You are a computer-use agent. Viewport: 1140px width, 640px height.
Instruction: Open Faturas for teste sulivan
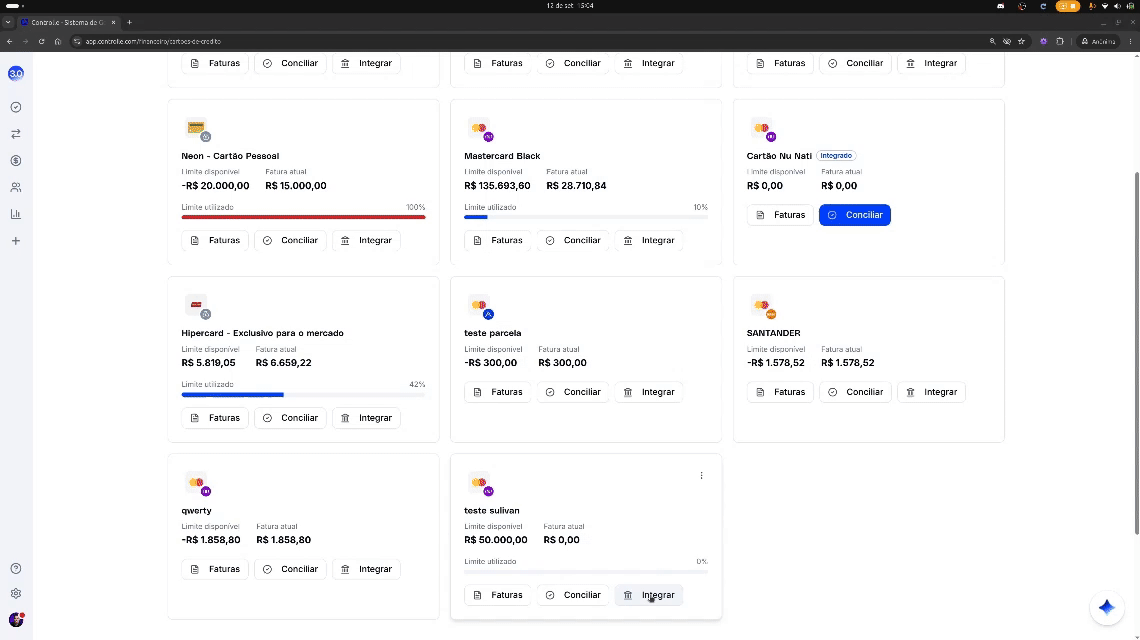coord(498,595)
